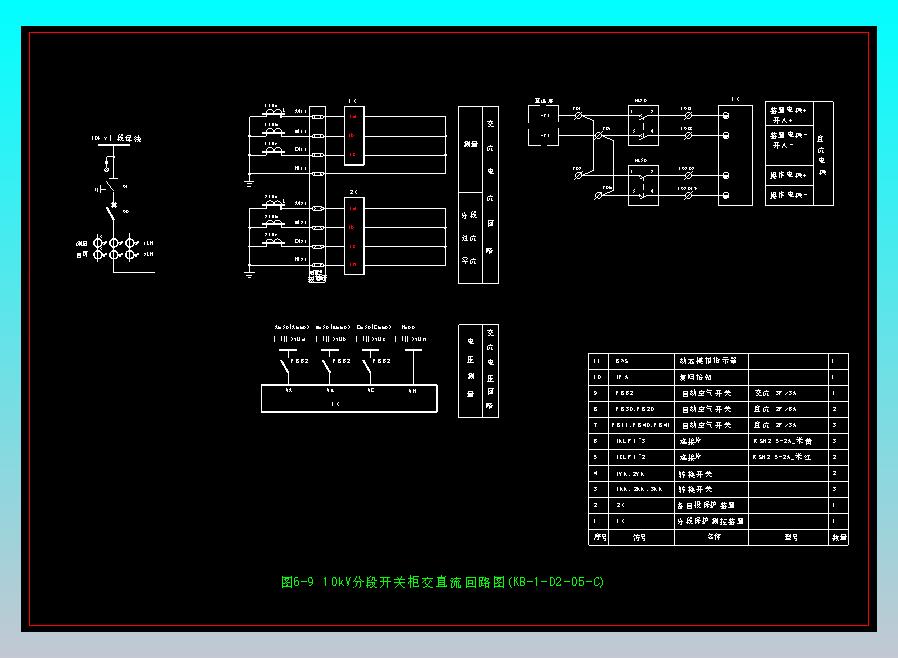Select the 2K terminal block with red labels
Screen dimensions: 898x658
point(354,236)
